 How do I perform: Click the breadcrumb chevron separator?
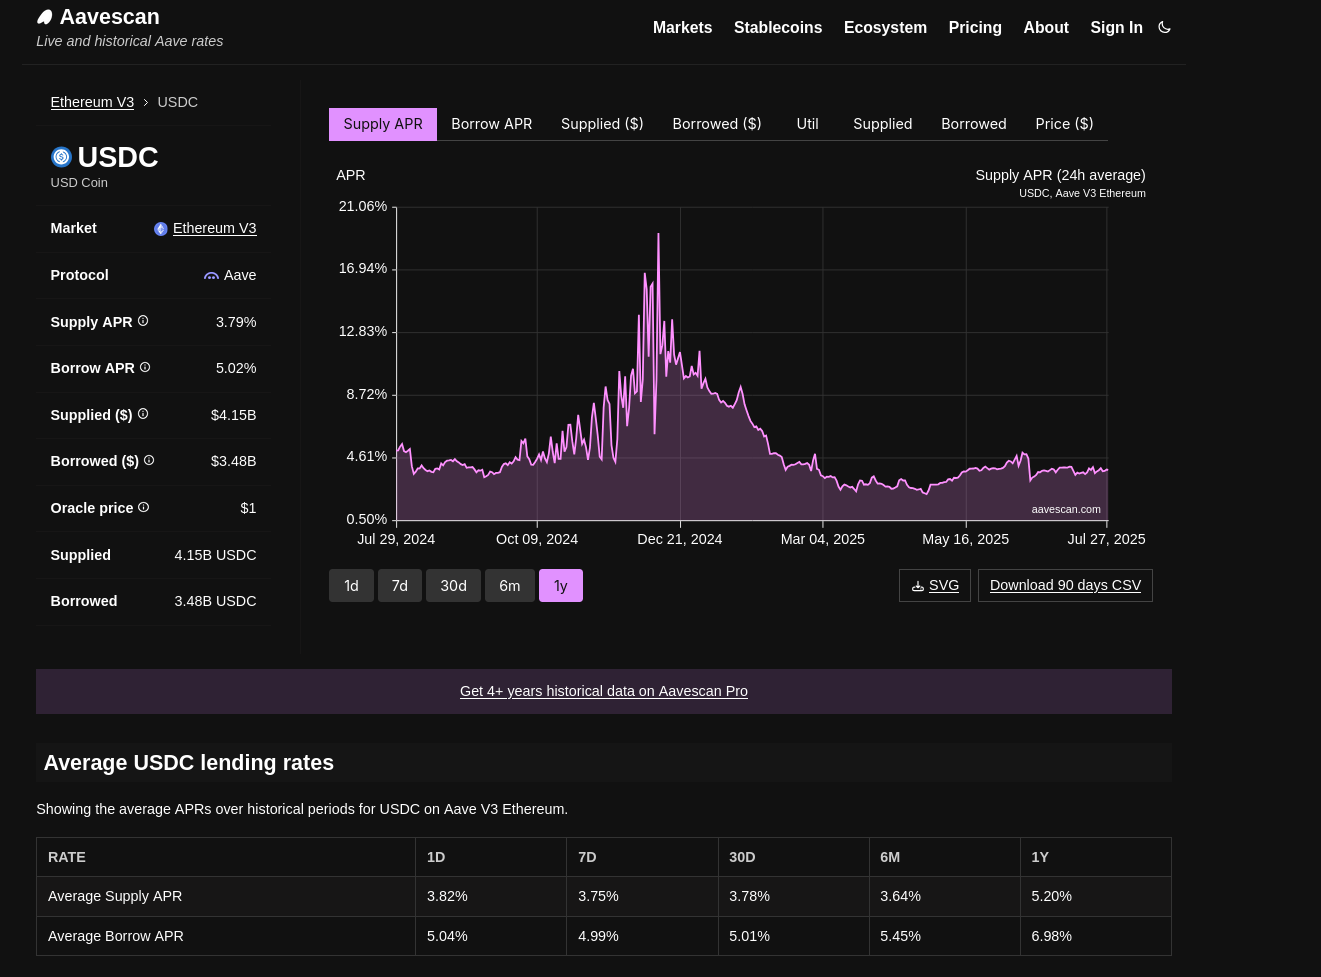(146, 102)
